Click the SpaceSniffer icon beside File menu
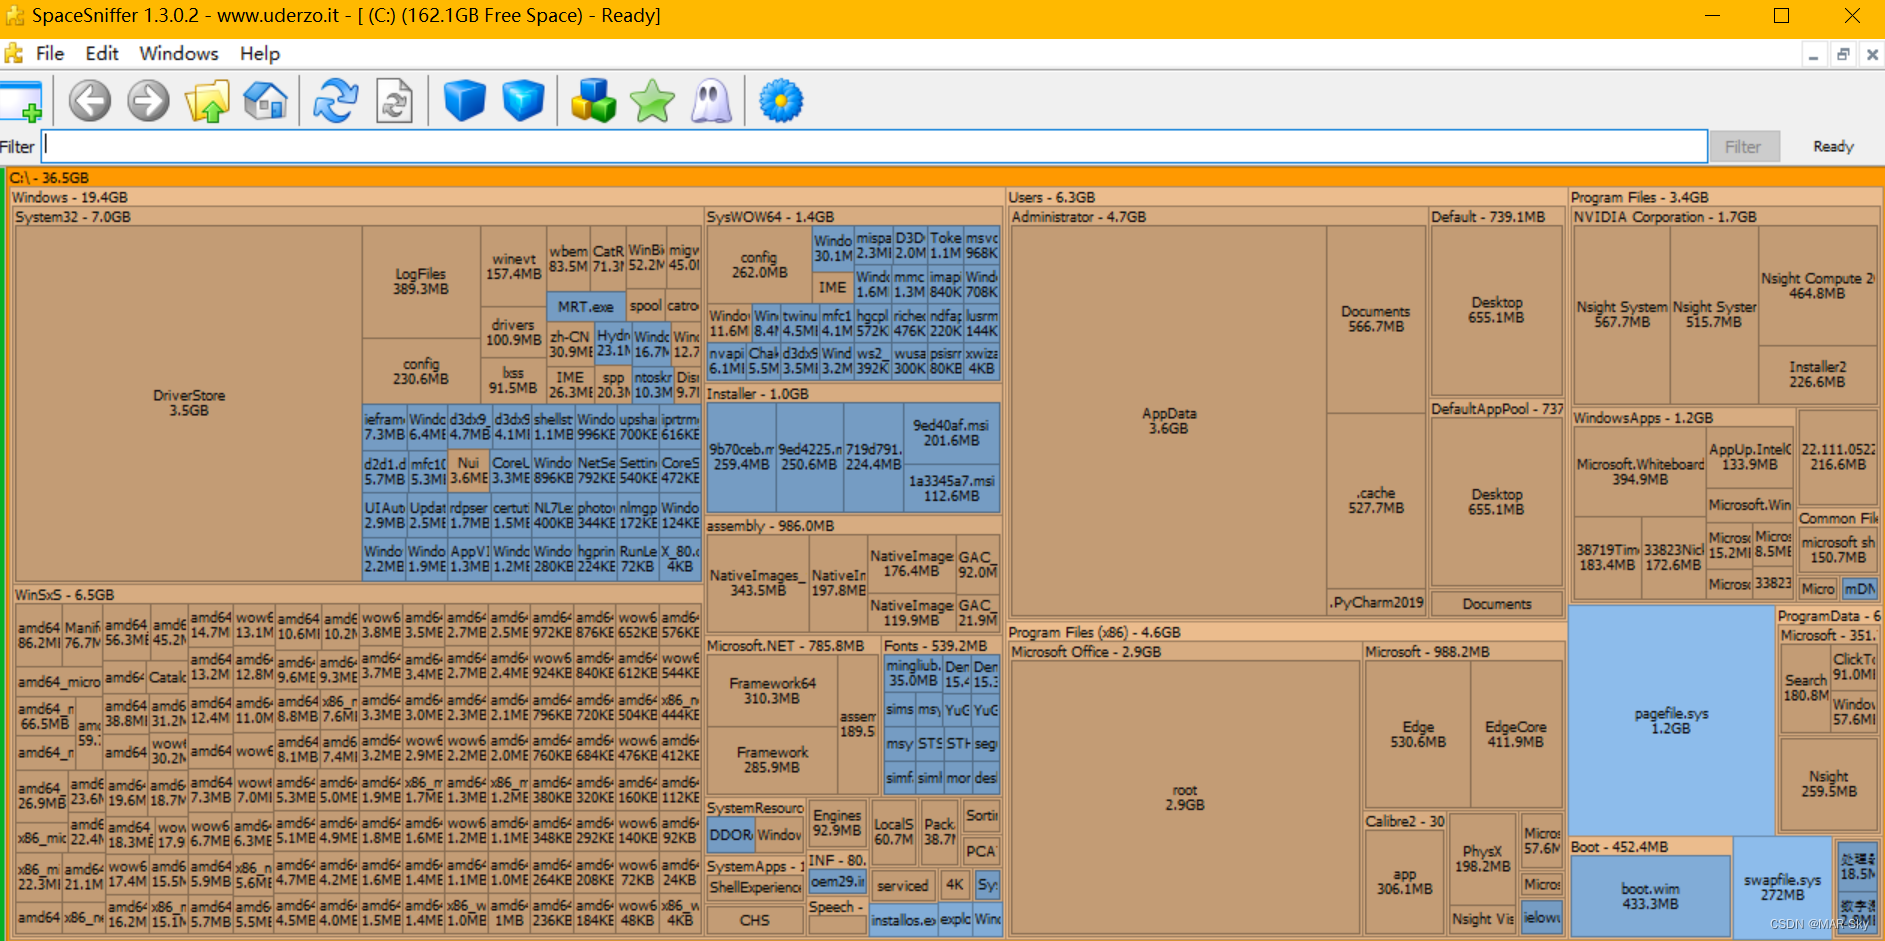 pyautogui.click(x=13, y=53)
